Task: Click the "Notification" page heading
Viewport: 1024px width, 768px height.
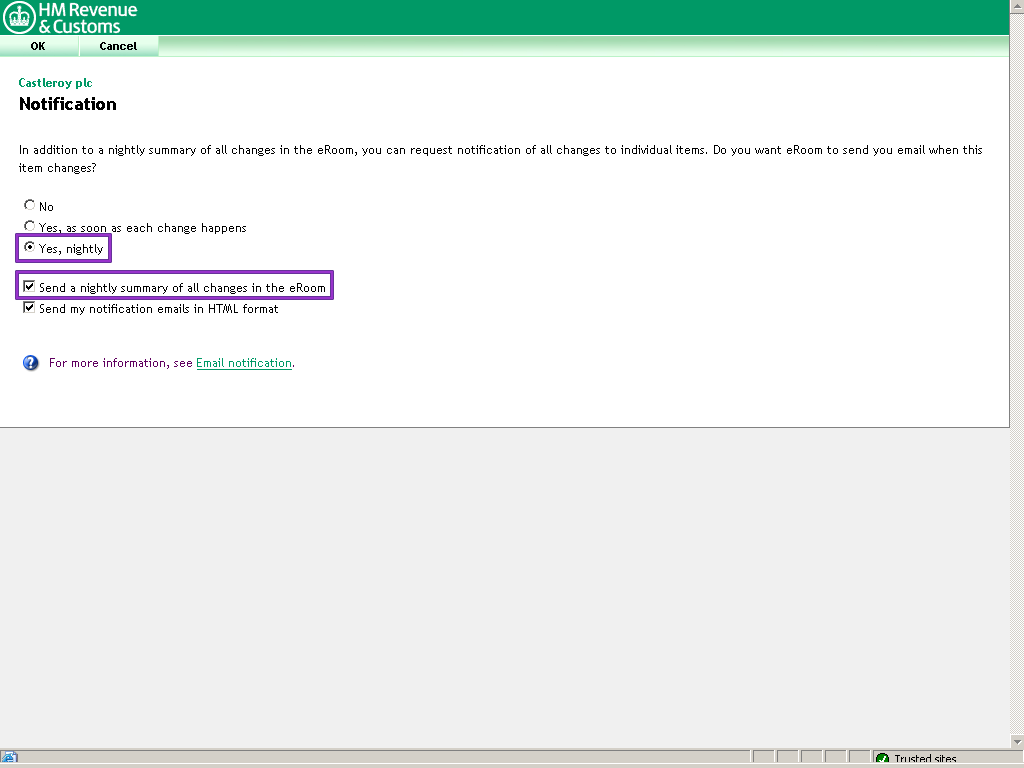Action: tap(68, 104)
